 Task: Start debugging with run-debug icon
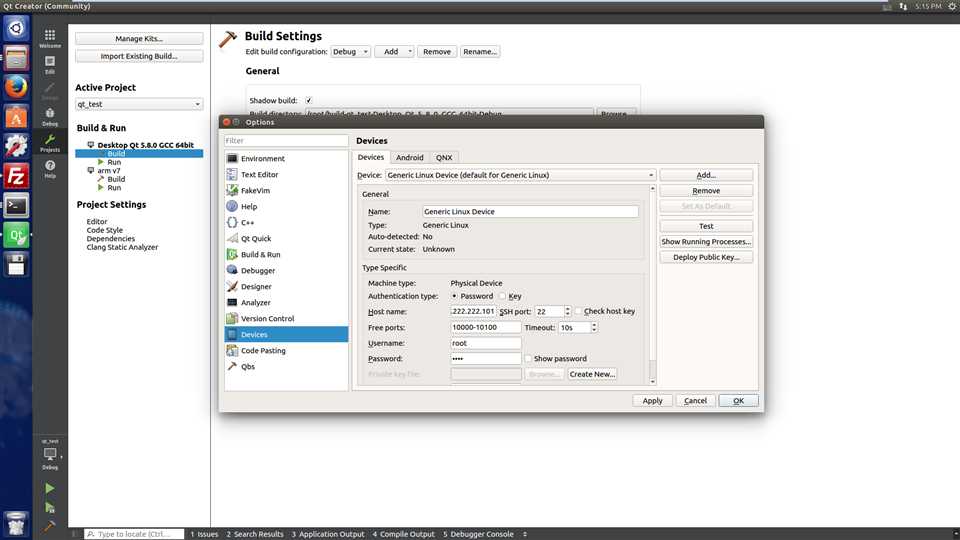pos(50,508)
